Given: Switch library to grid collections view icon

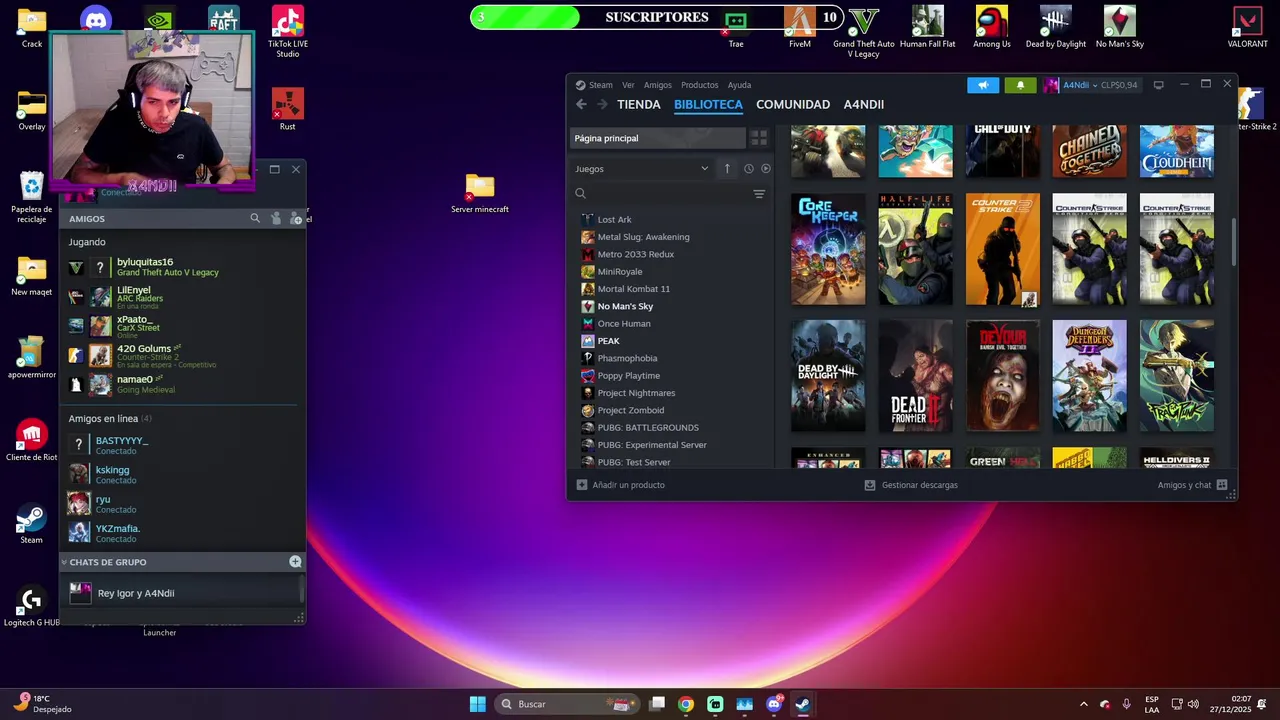Looking at the screenshot, I should (x=759, y=138).
